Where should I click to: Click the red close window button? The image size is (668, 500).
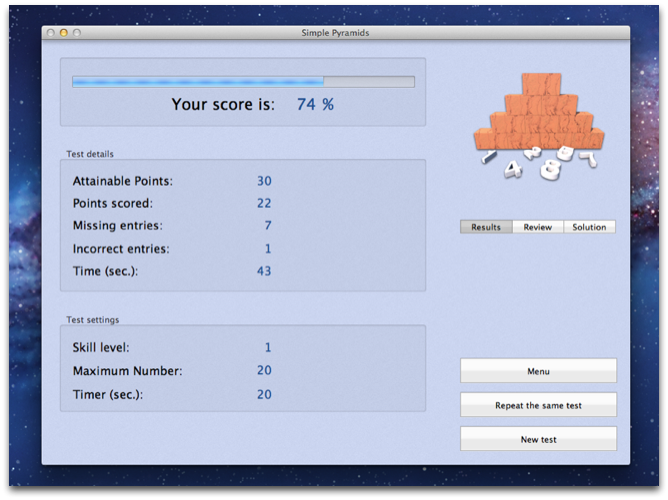click(51, 33)
